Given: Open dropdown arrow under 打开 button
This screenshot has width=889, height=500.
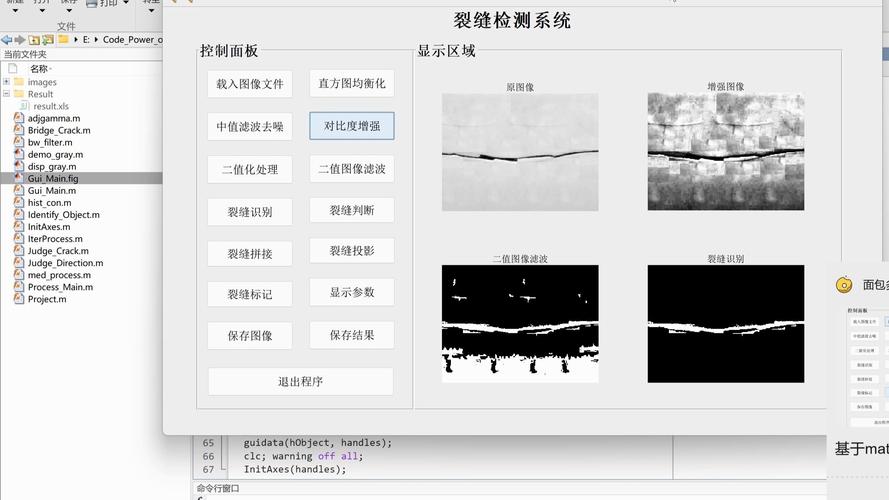Looking at the screenshot, I should click(42, 11).
